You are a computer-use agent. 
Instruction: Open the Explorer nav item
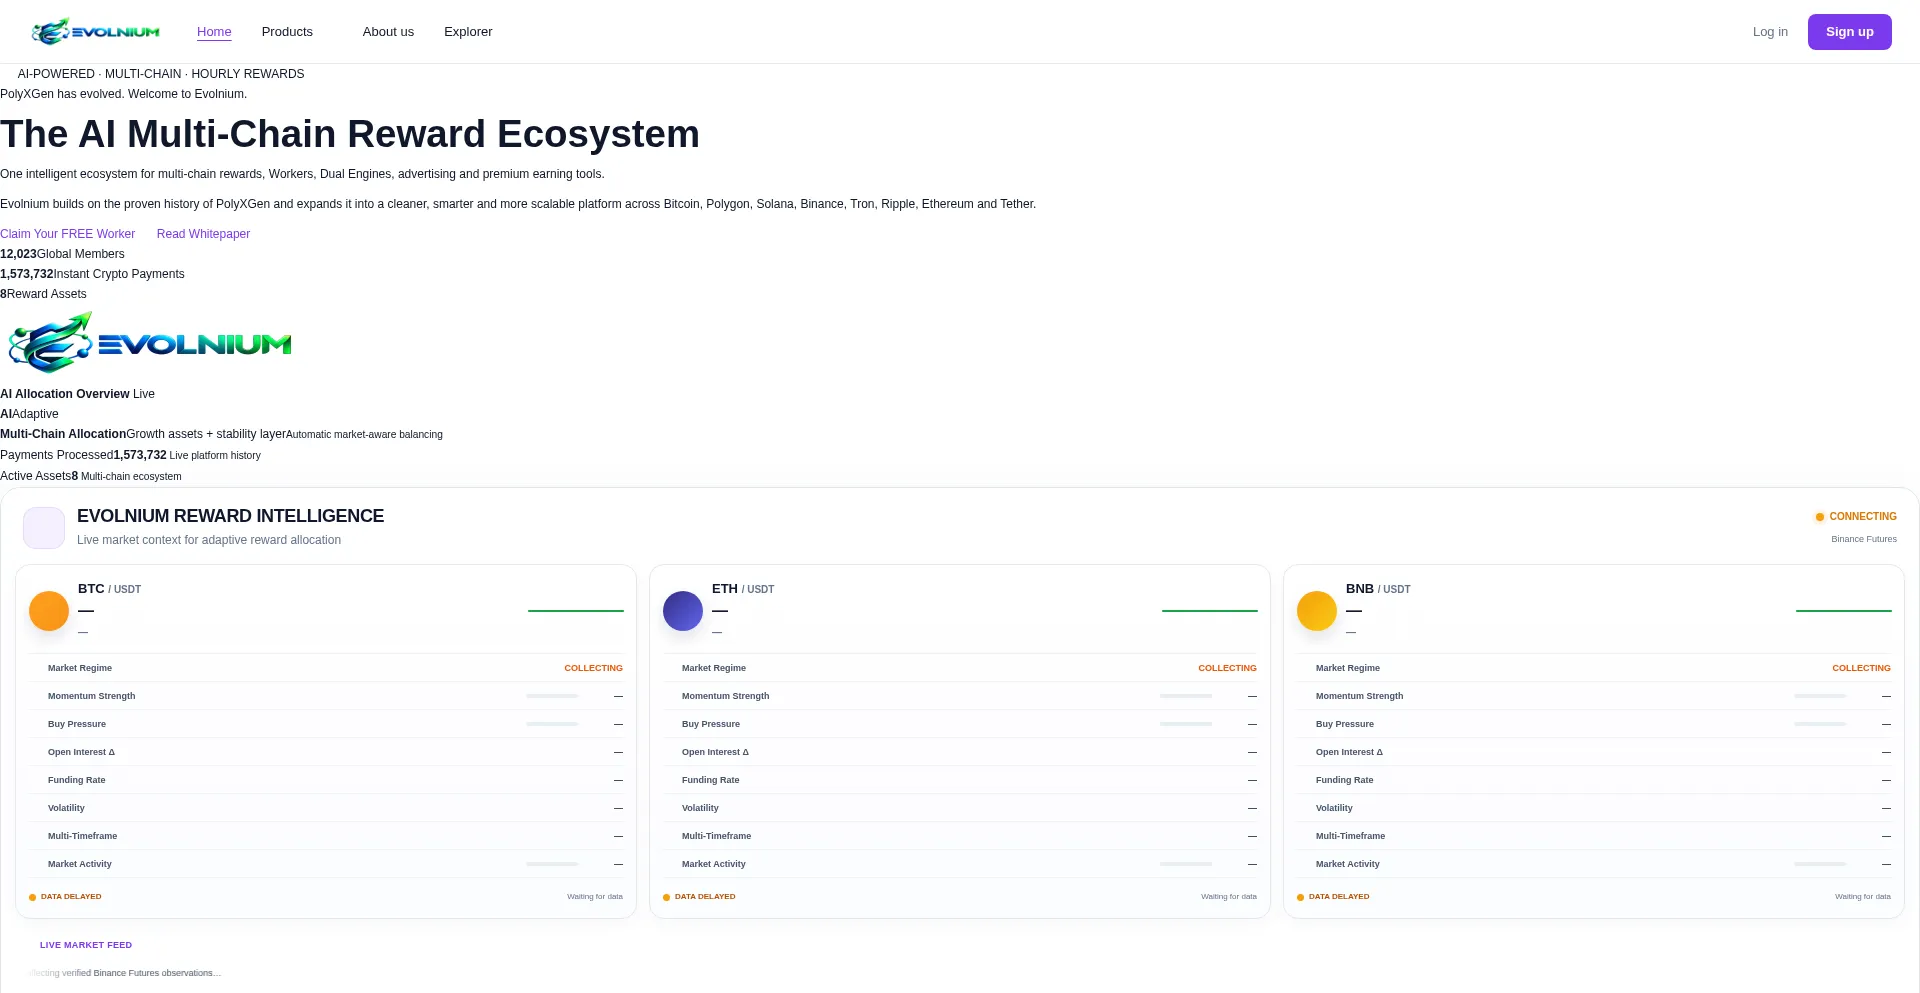[468, 32]
